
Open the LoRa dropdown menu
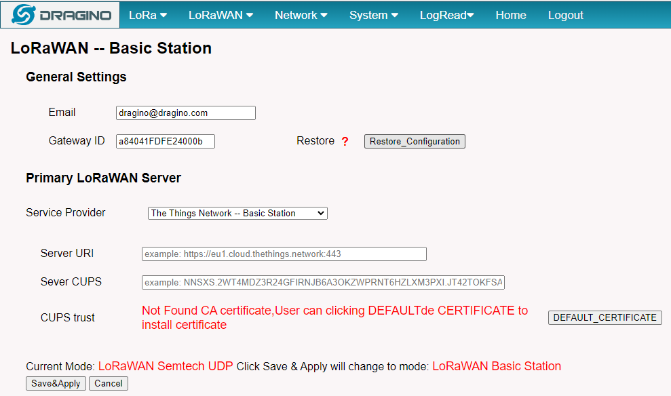point(148,15)
